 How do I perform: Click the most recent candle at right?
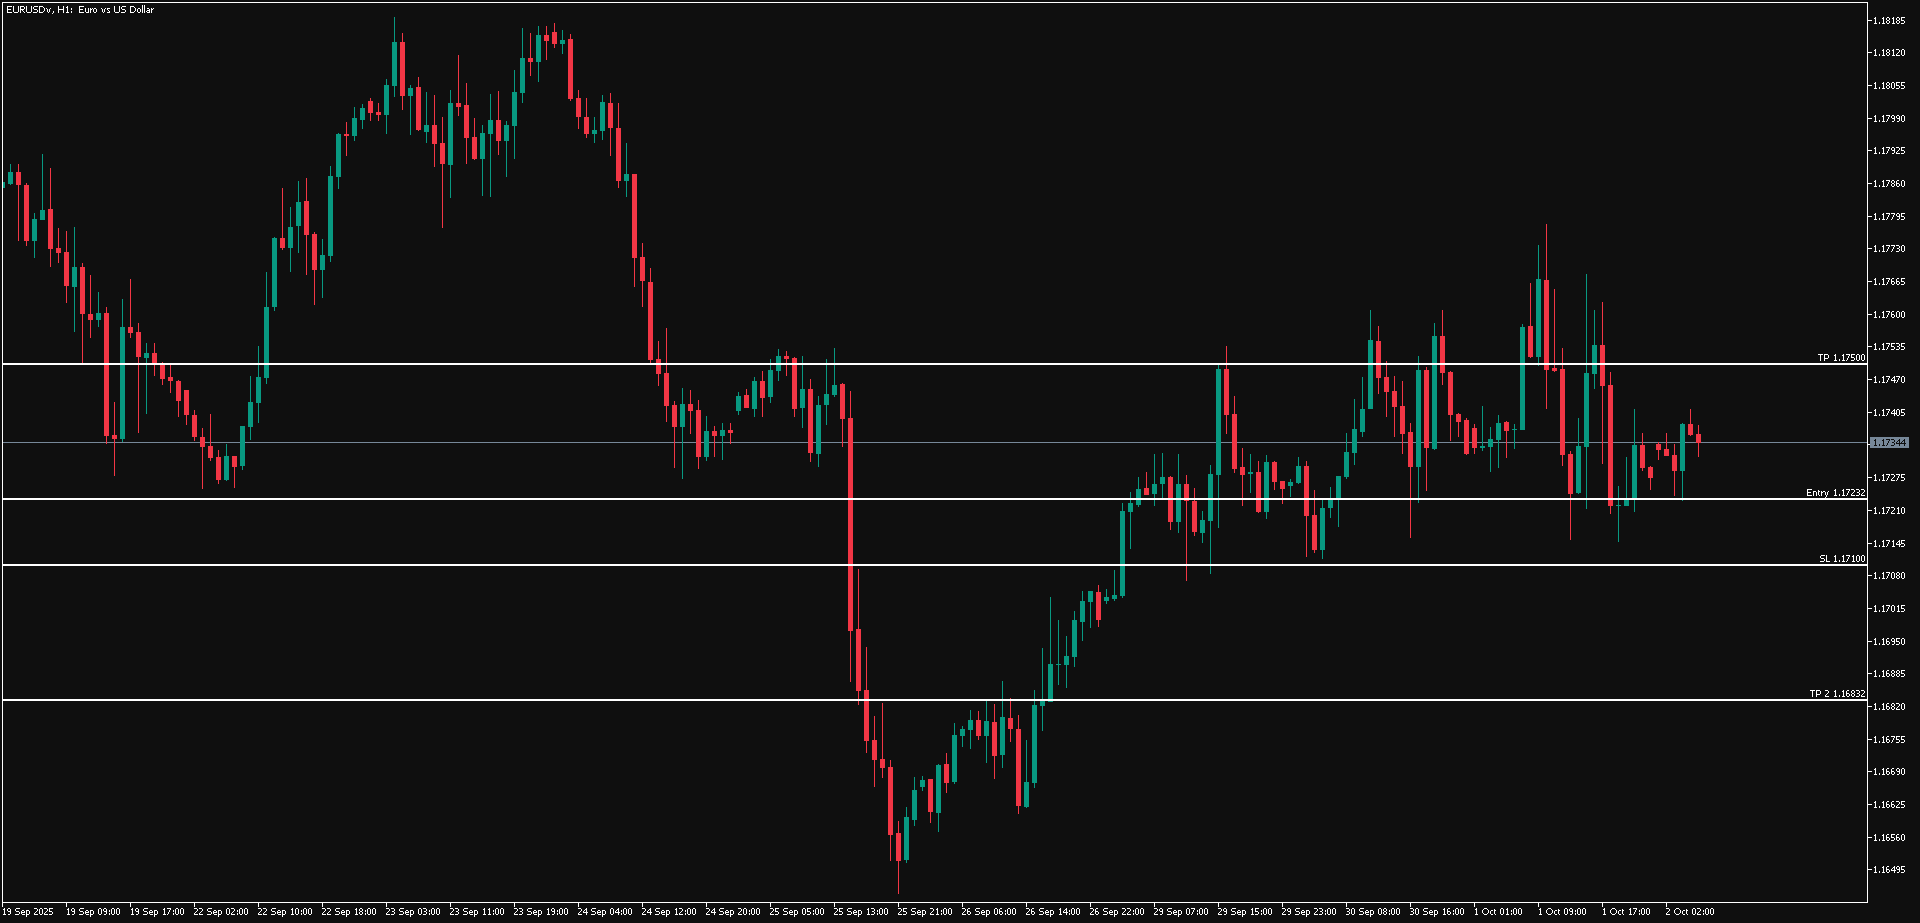coord(1698,438)
